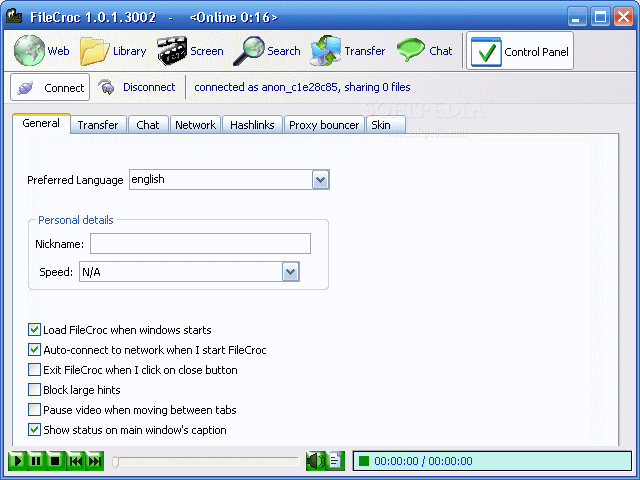
Task: Switch to the Chat settings tab
Action: click(148, 125)
